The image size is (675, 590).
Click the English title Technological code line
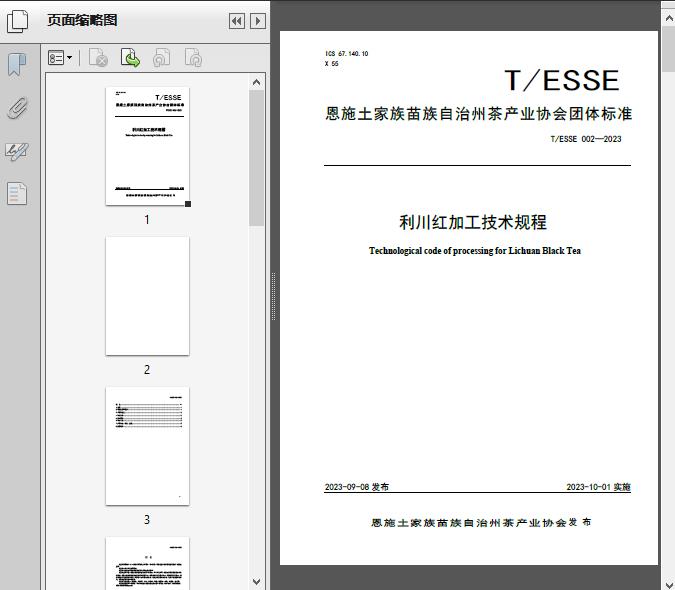pos(475,250)
